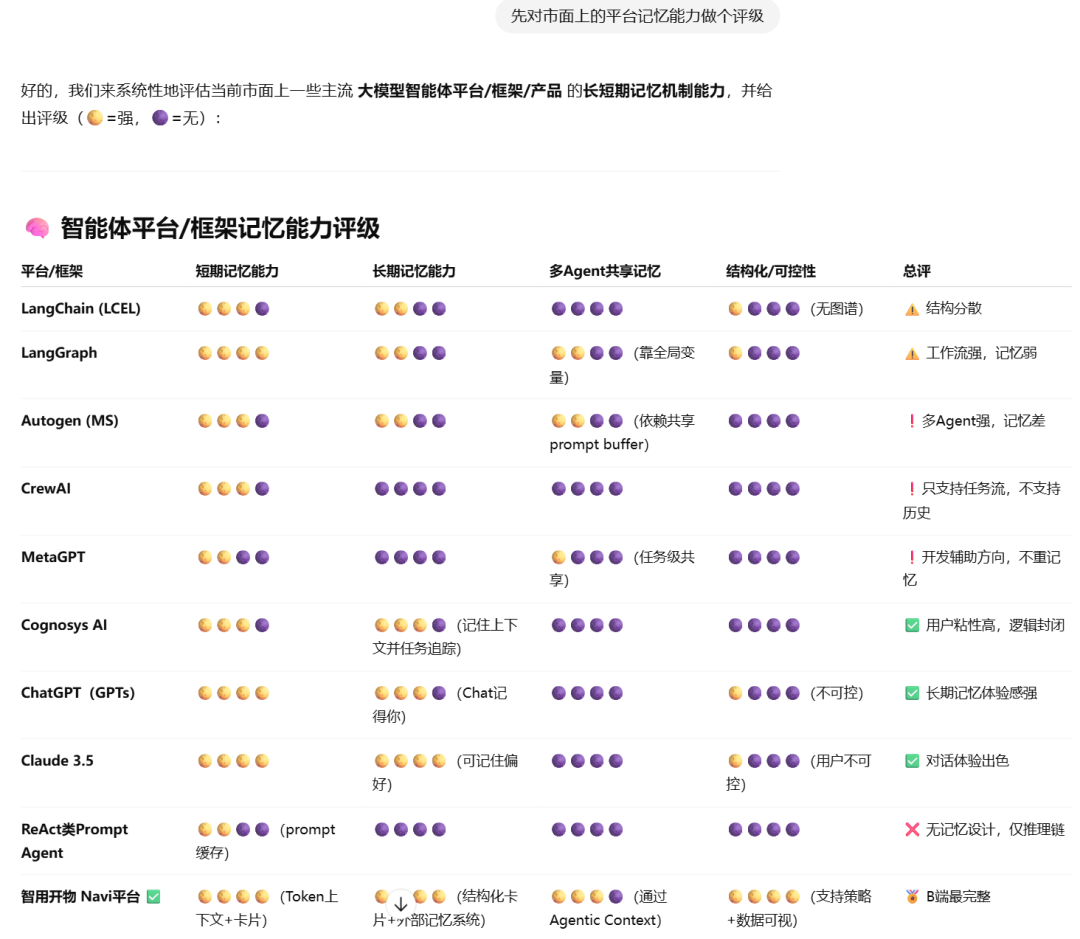Click the red exclamation before 多Agent强，记忆差
Viewport: 1080px width, 939px height.
tap(911, 421)
